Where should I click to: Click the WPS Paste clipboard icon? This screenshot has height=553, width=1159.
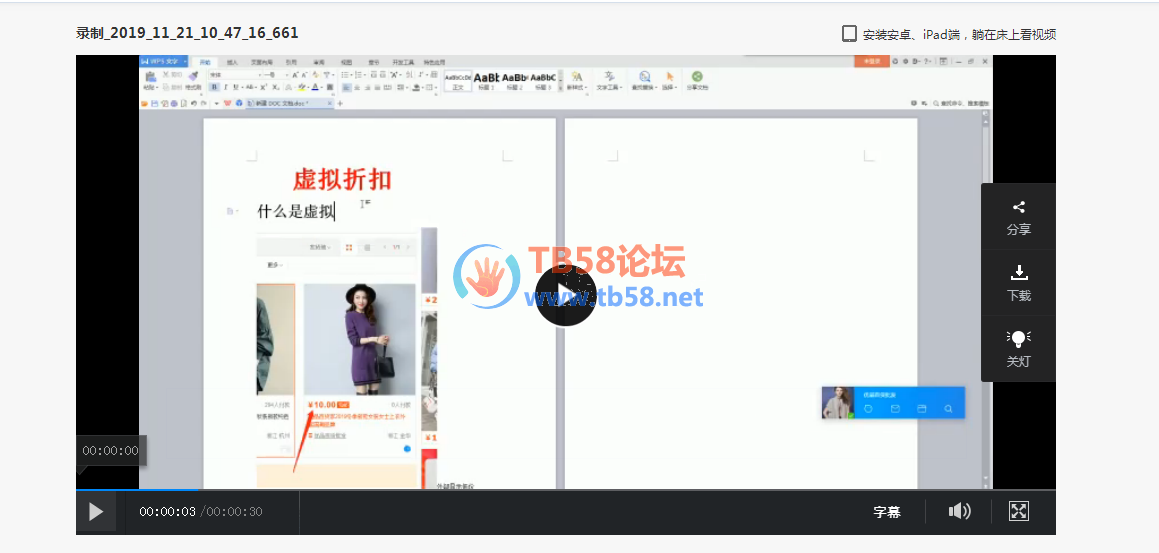click(x=150, y=75)
